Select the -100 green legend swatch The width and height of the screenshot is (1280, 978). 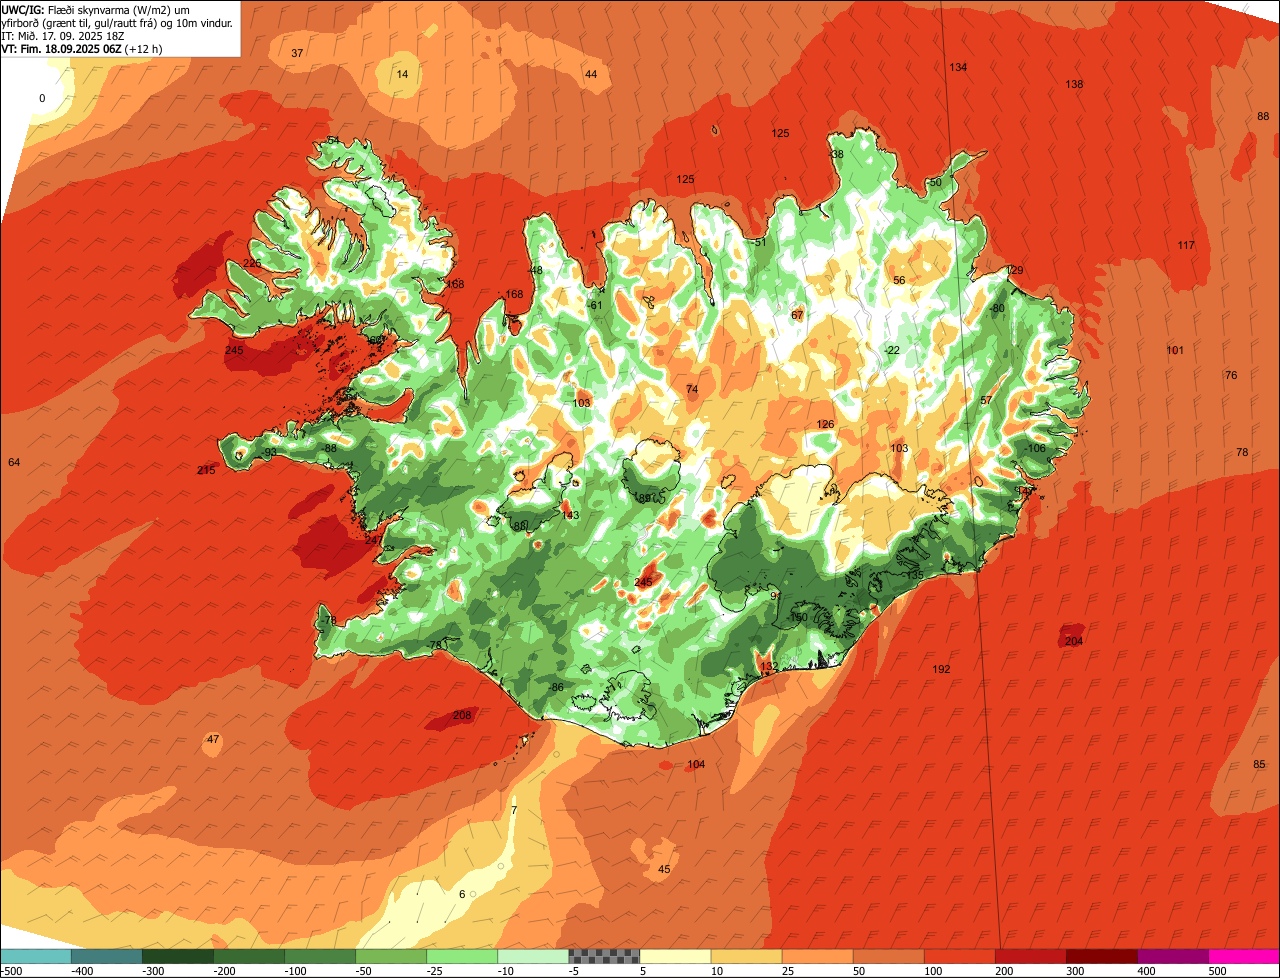(320, 956)
